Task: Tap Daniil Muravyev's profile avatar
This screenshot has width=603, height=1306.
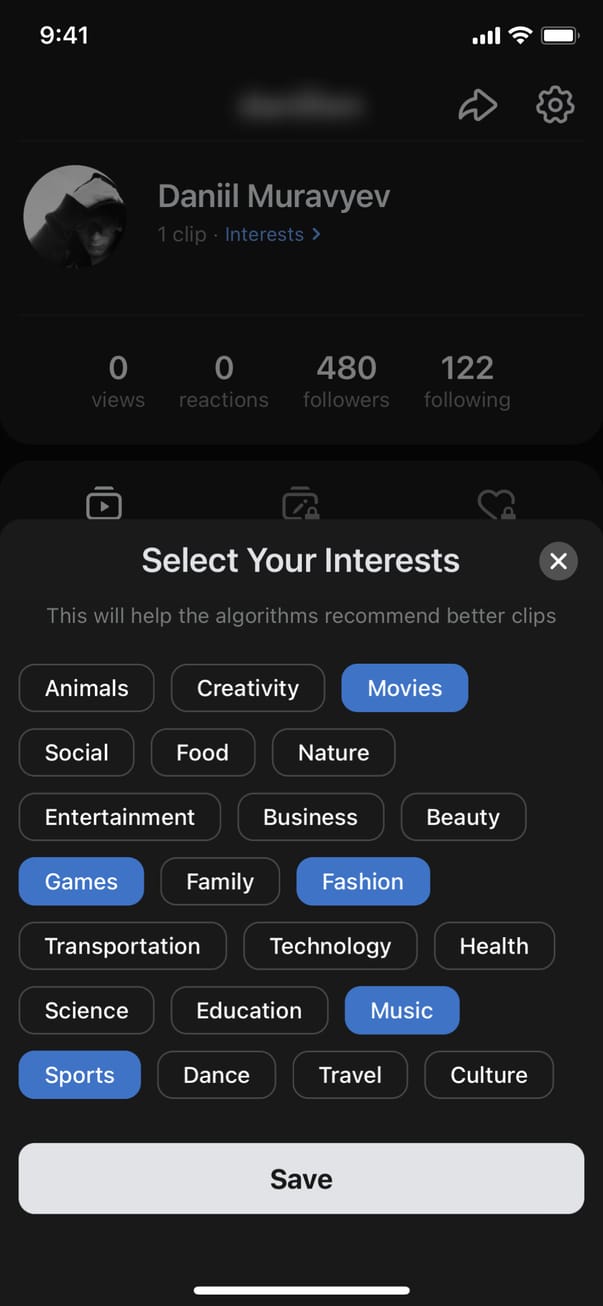Action: click(x=74, y=217)
